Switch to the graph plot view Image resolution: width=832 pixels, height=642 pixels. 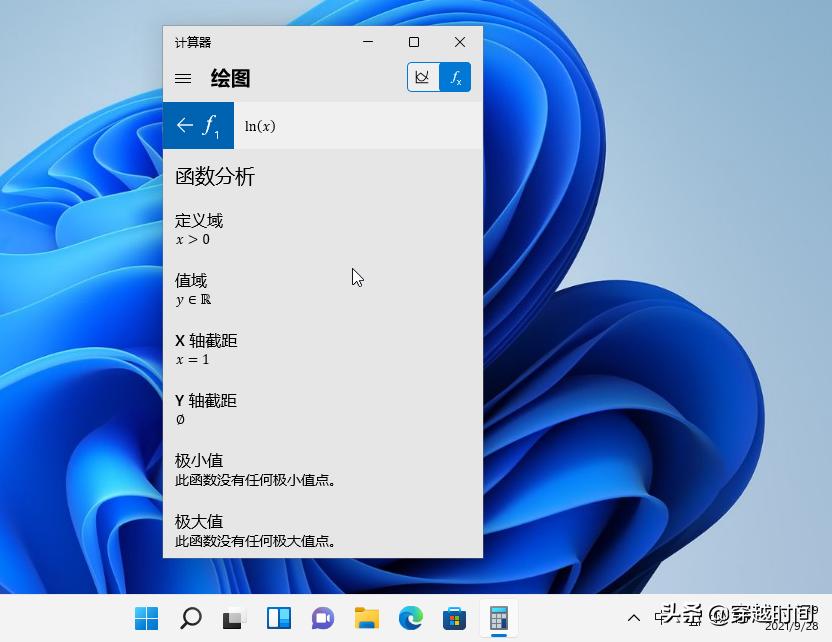coord(422,76)
